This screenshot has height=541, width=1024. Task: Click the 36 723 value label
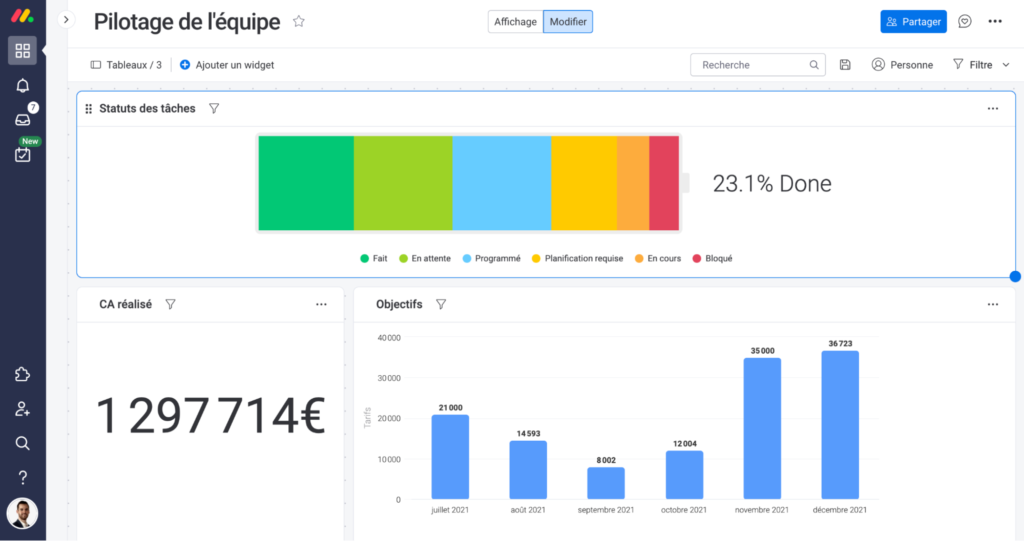[840, 343]
